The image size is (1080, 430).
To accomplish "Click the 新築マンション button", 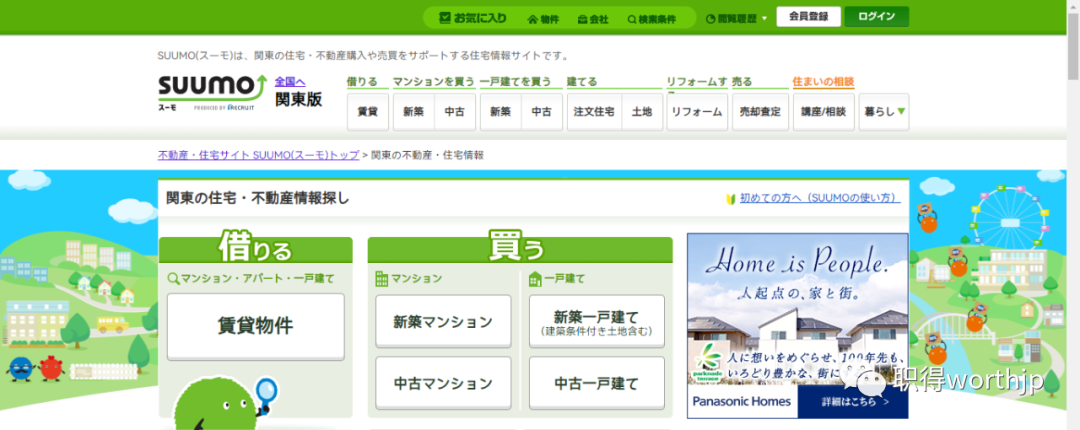I will pyautogui.click(x=444, y=321).
